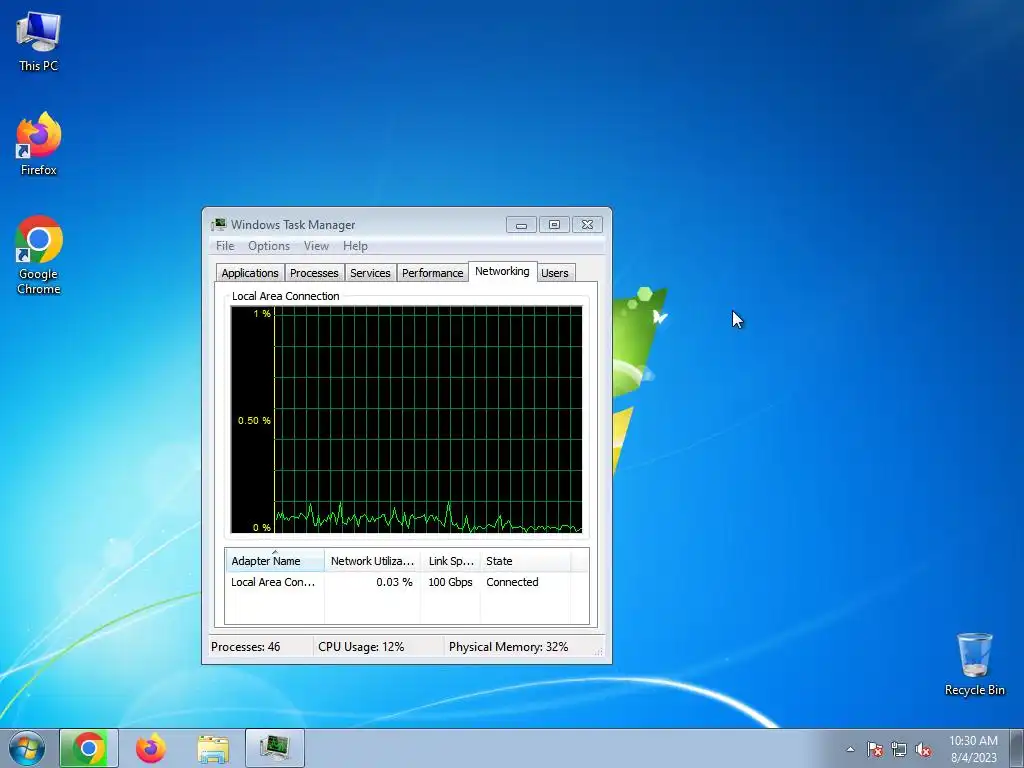This screenshot has height=768, width=1024.
Task: Switch to the Applications tab
Action: (249, 273)
